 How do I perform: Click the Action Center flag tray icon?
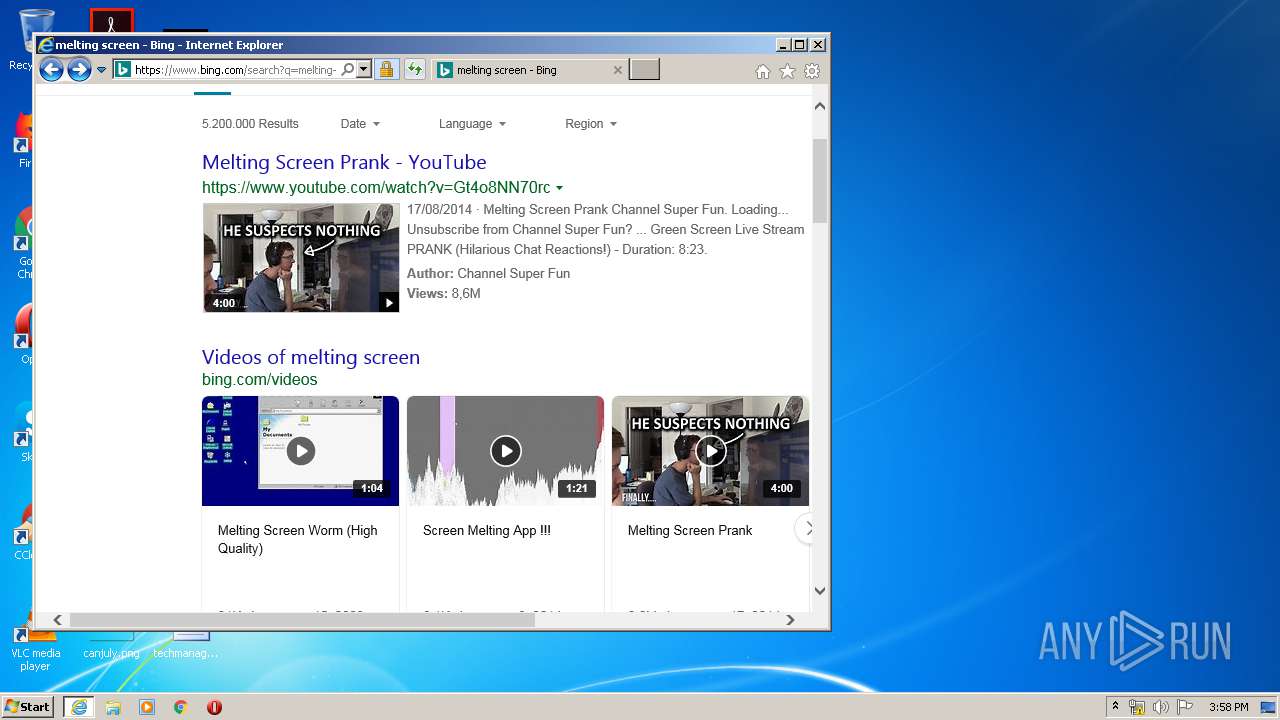tap(1185, 707)
